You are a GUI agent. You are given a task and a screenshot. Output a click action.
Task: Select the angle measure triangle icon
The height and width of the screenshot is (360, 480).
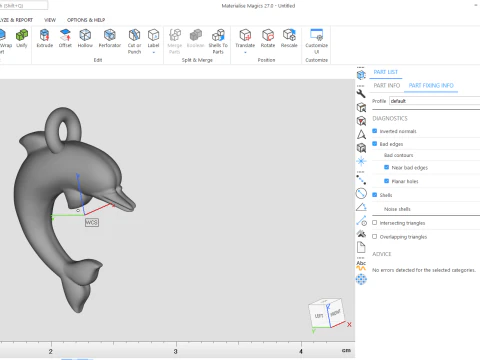coord(361,207)
